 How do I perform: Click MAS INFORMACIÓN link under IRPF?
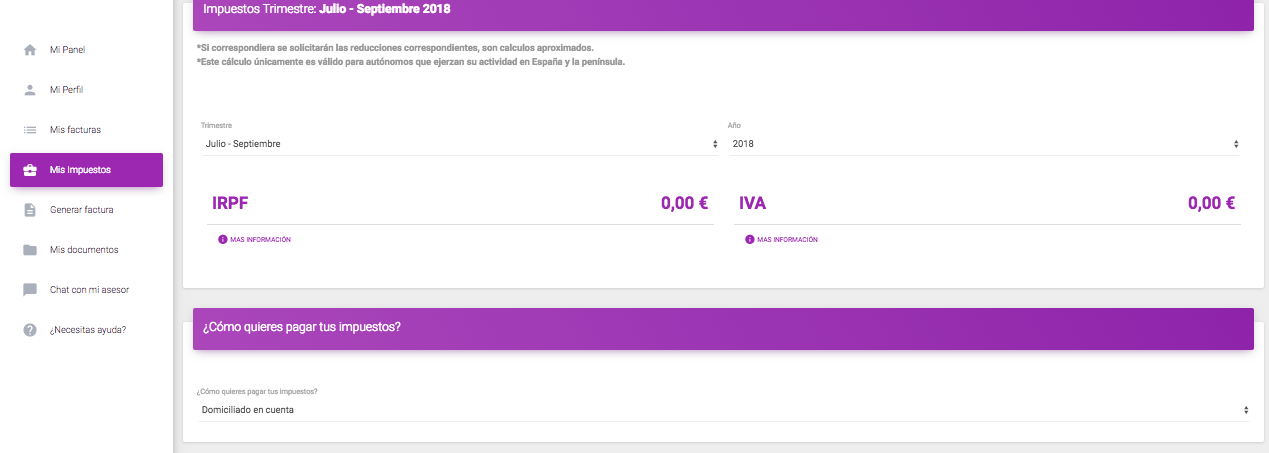[x=260, y=240]
